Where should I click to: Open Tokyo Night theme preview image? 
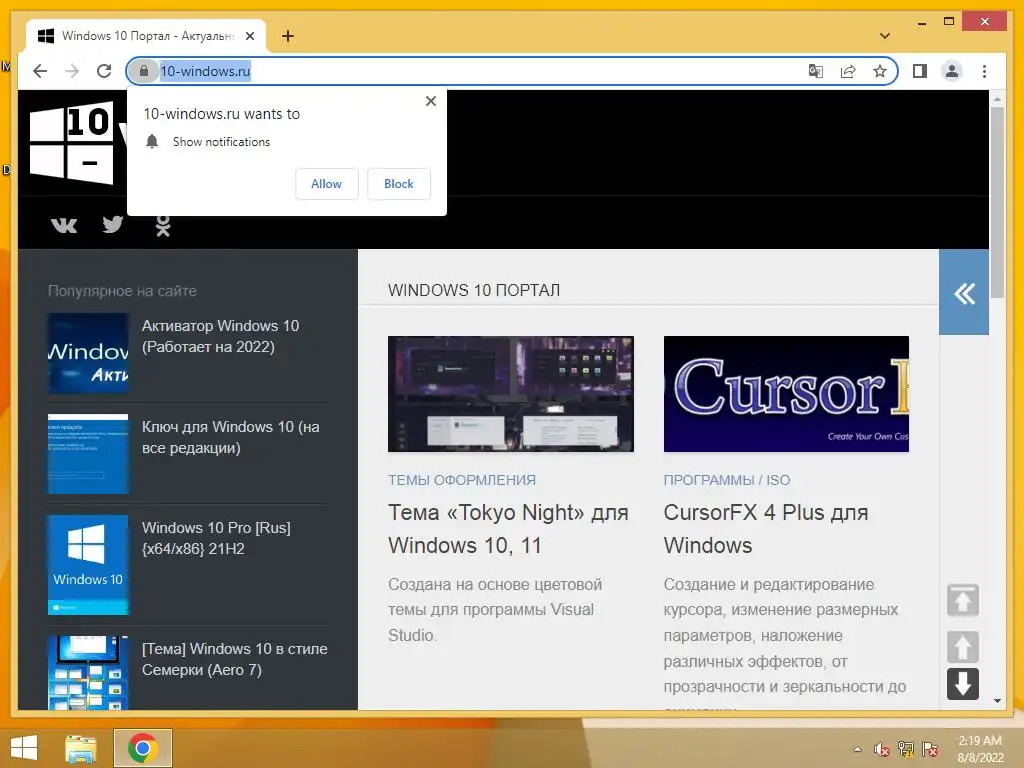[511, 394]
